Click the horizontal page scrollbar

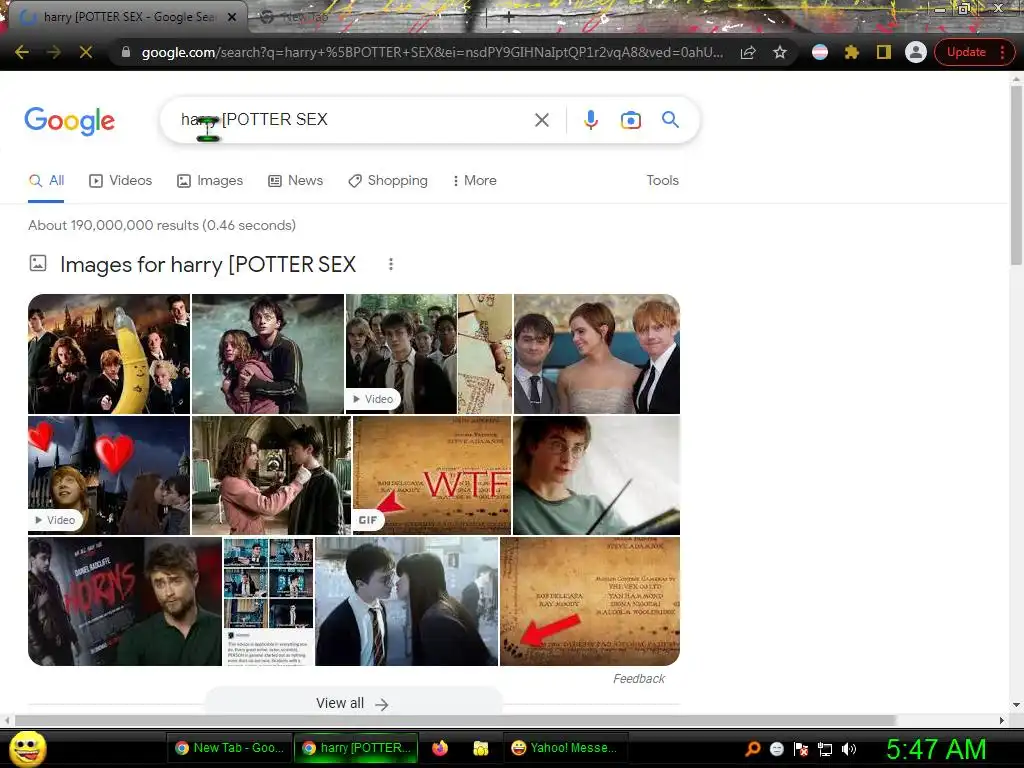pyautogui.click(x=455, y=720)
